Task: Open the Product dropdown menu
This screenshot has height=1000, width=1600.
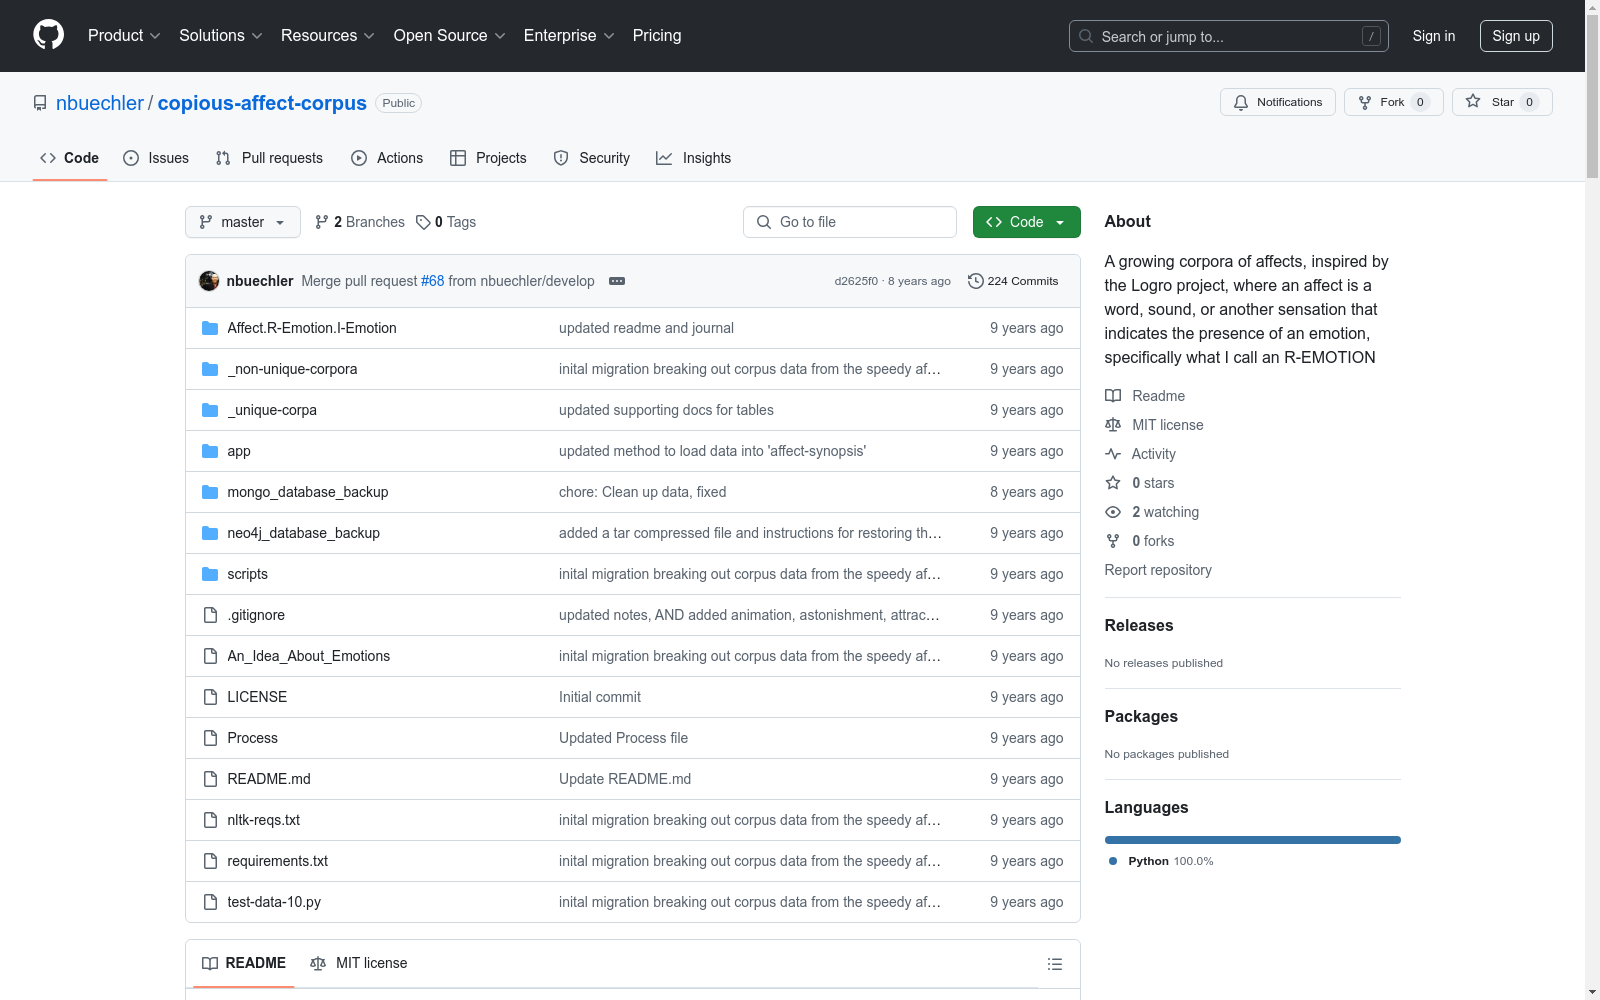Action: pyautogui.click(x=124, y=36)
